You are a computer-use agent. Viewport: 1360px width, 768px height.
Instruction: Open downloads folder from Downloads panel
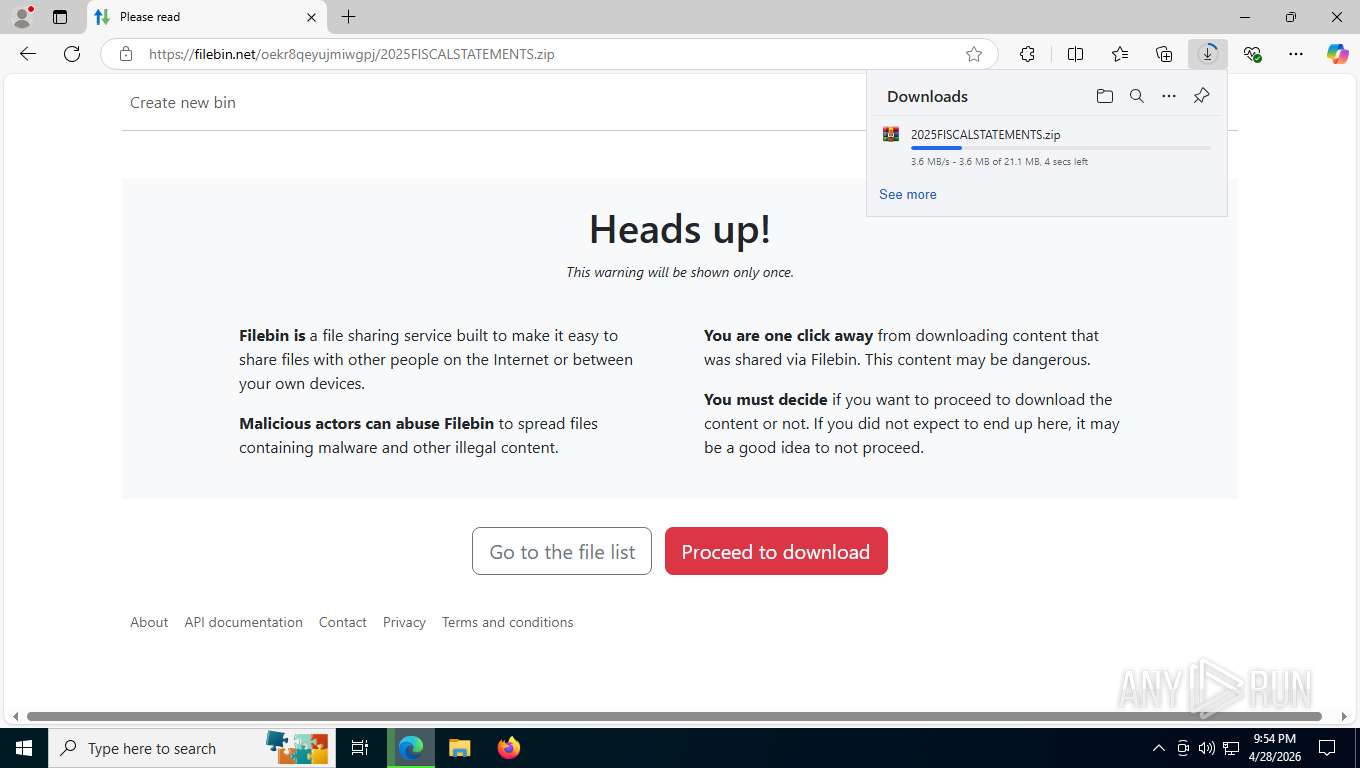pyautogui.click(x=1105, y=96)
